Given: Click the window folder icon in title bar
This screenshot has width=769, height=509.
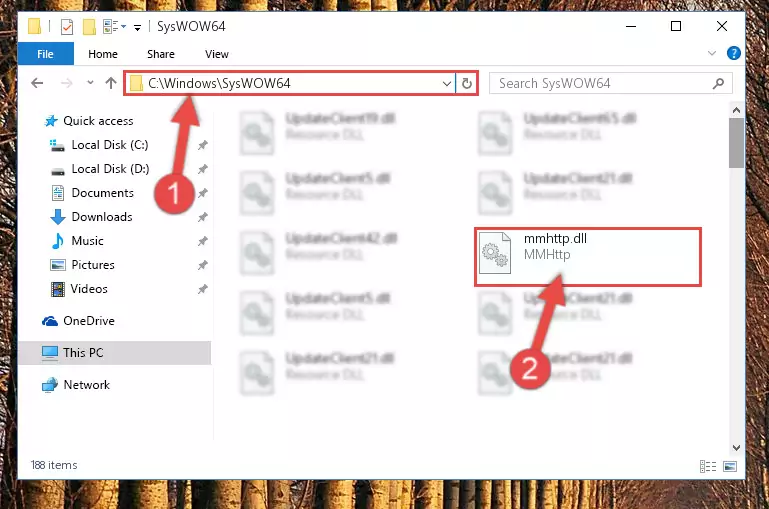Looking at the screenshot, I should [34, 26].
